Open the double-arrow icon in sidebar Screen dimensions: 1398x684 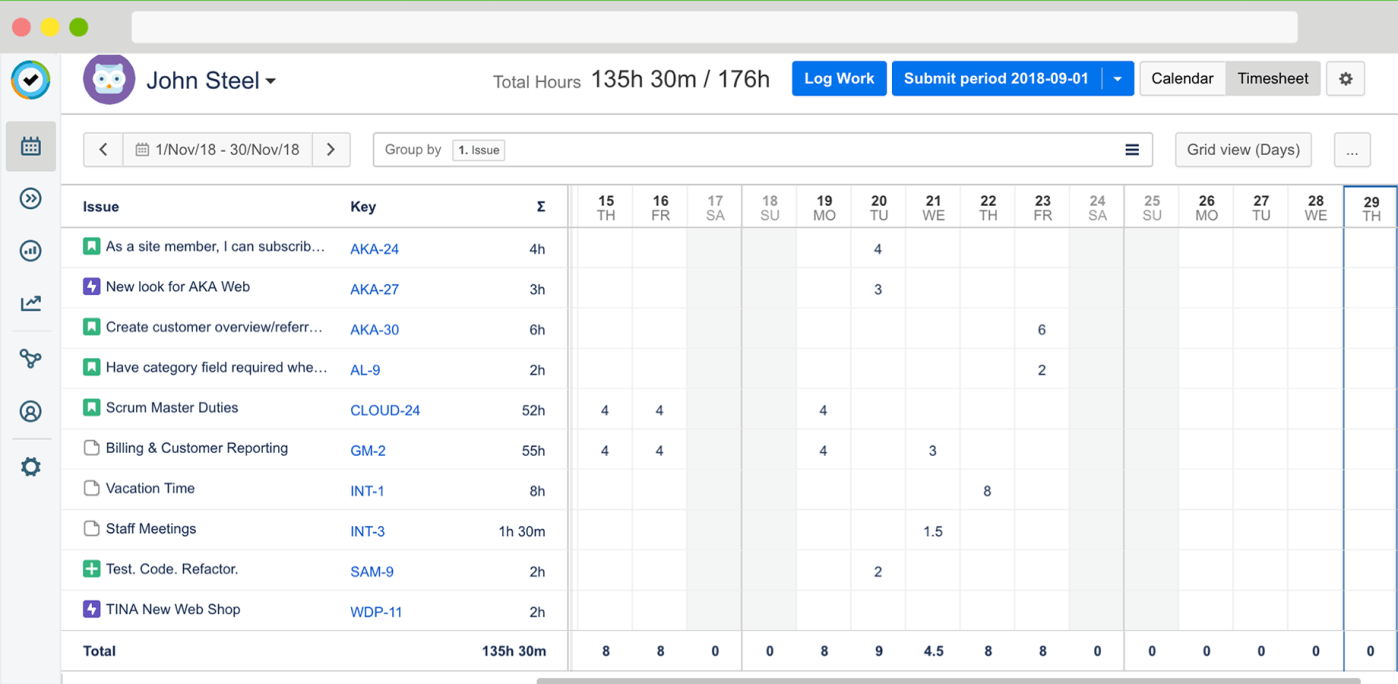tap(31, 199)
